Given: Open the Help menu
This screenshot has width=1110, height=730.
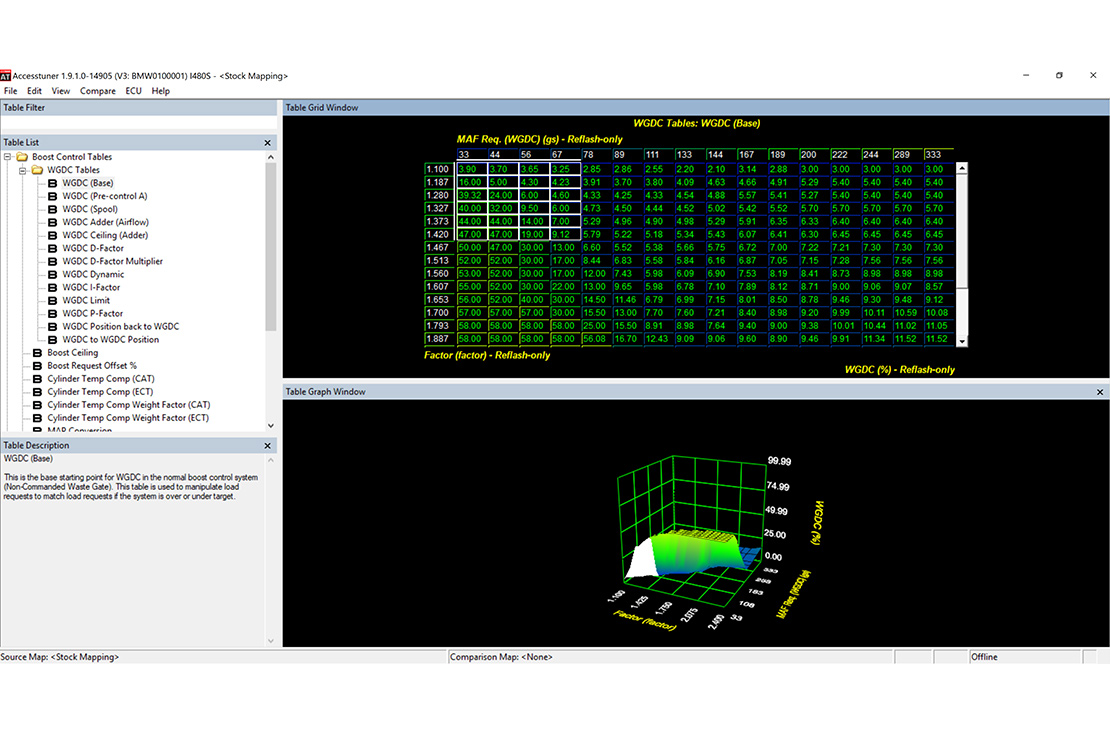Looking at the screenshot, I should coord(161,91).
